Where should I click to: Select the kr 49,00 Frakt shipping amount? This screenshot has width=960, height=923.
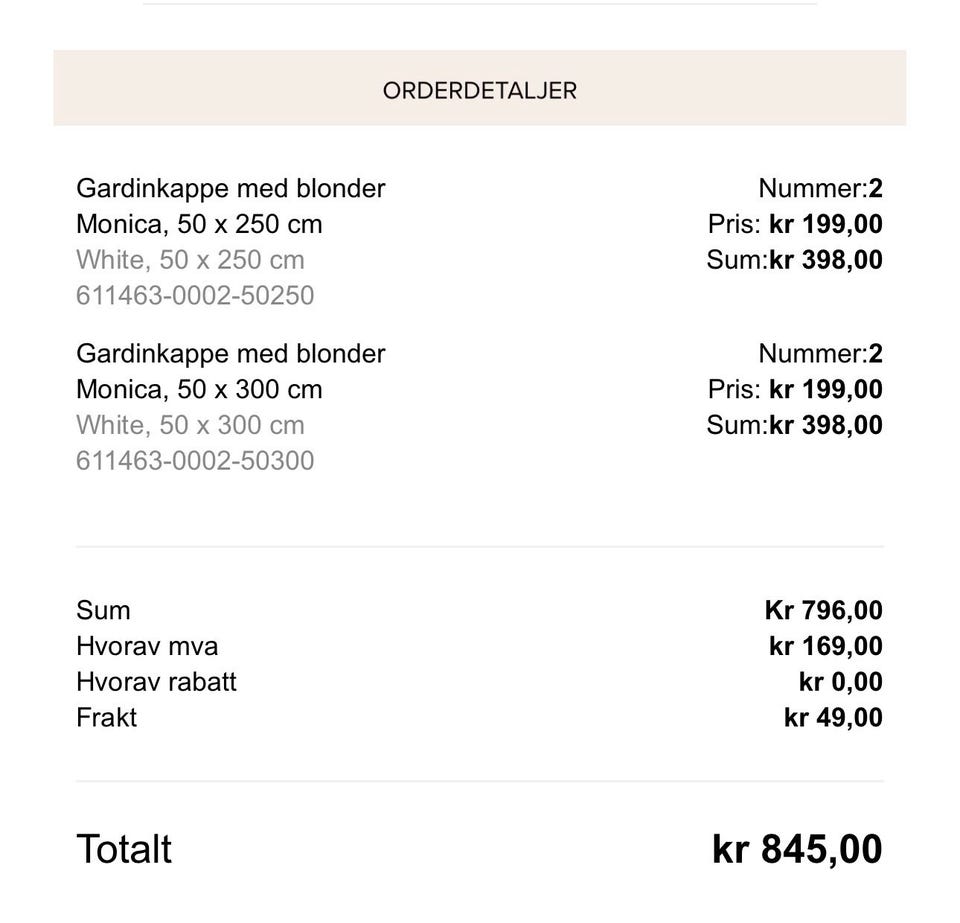pos(833,718)
